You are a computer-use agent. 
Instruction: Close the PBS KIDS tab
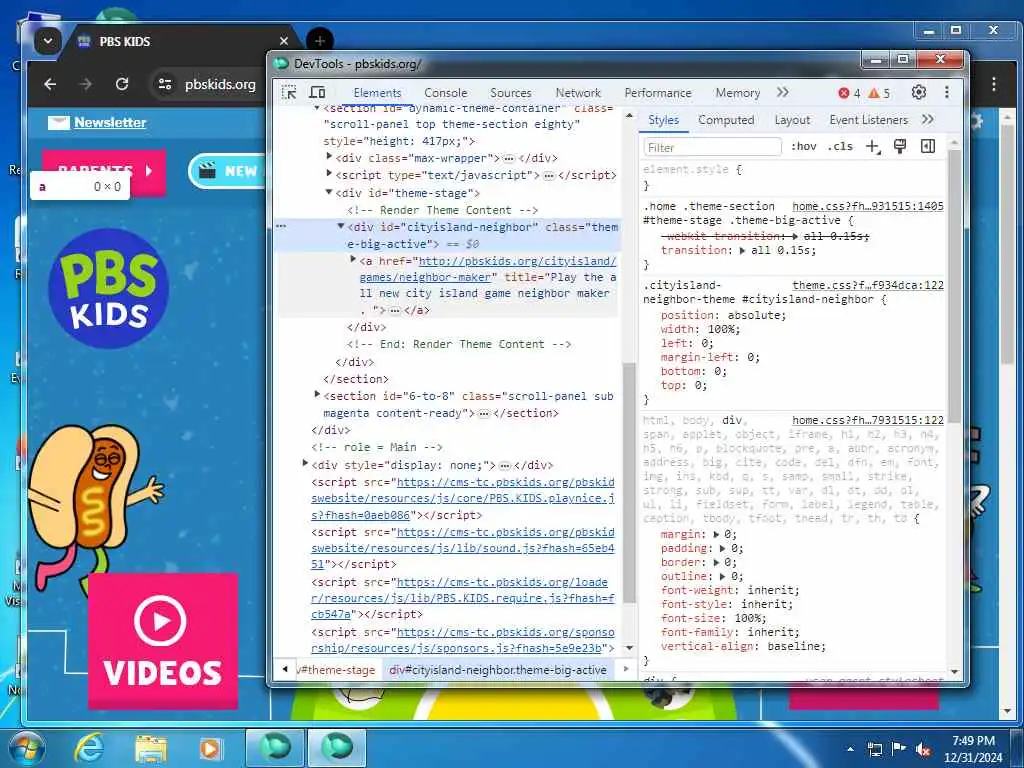click(283, 41)
